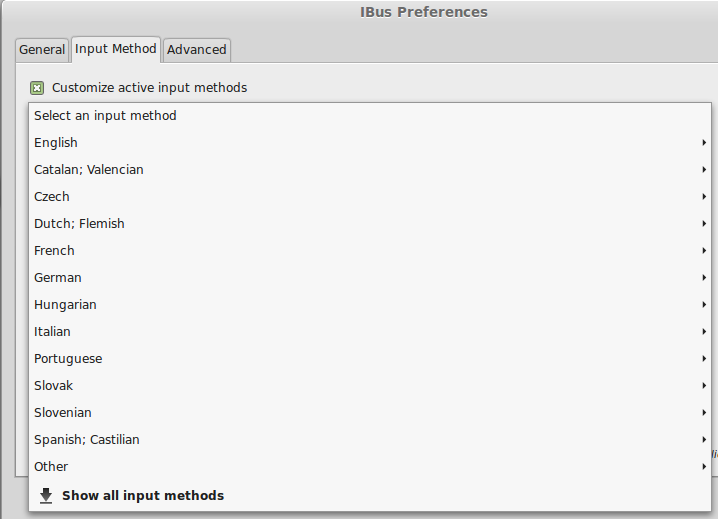Screen dimensions: 718x519
Task: Select the Slovenian entry
Action: pos(370,413)
